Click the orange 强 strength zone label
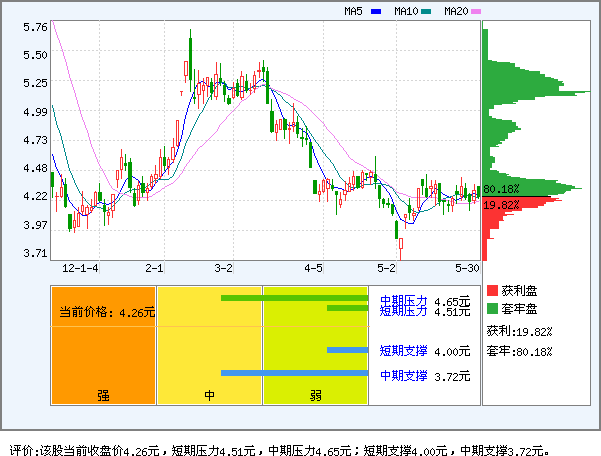601x456 pixels. pos(103,395)
